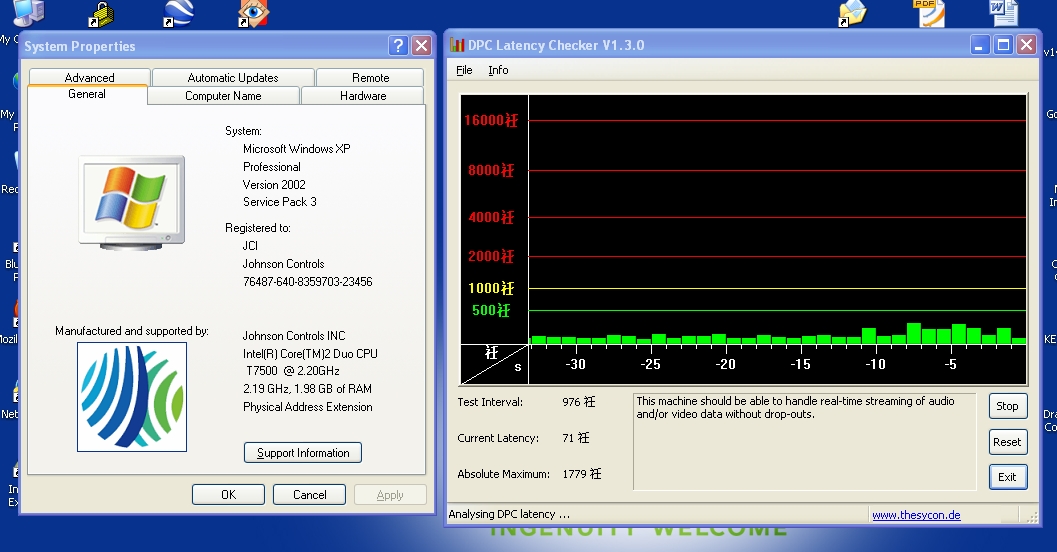This screenshot has width=1057, height=552.
Task: Open the Advanced tab in System Properties
Action: tap(90, 78)
